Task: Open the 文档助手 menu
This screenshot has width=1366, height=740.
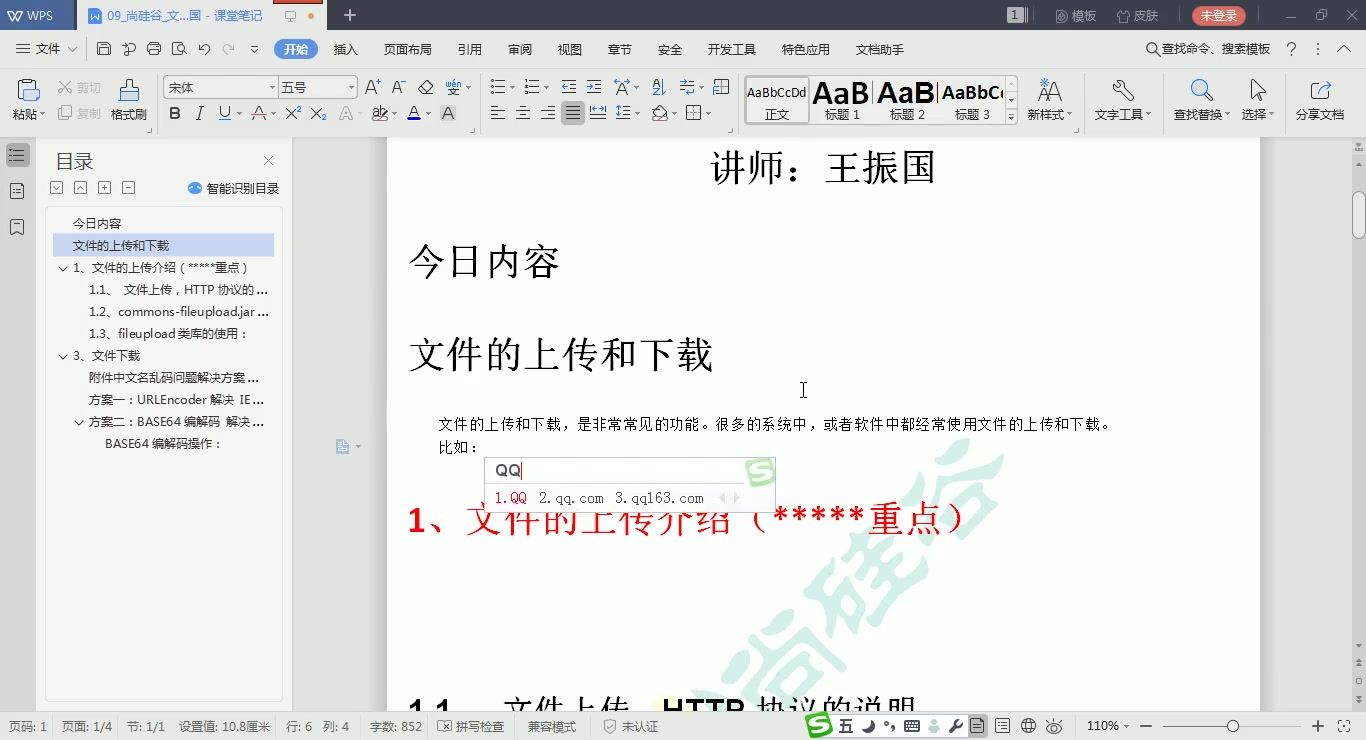Action: [879, 48]
